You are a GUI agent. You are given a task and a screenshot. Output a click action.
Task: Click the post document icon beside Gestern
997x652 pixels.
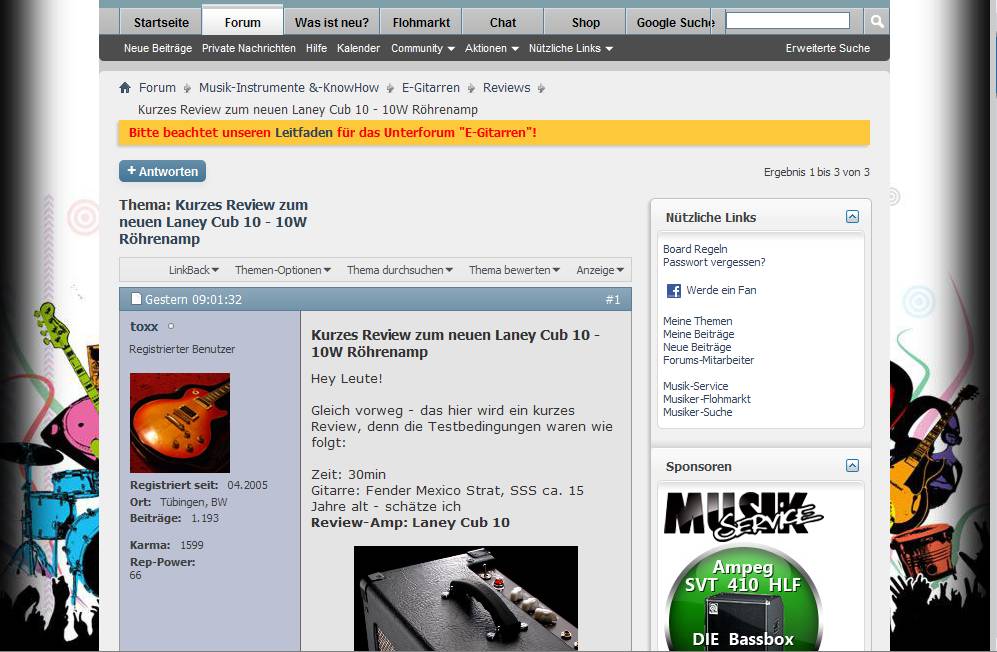pyautogui.click(x=135, y=299)
